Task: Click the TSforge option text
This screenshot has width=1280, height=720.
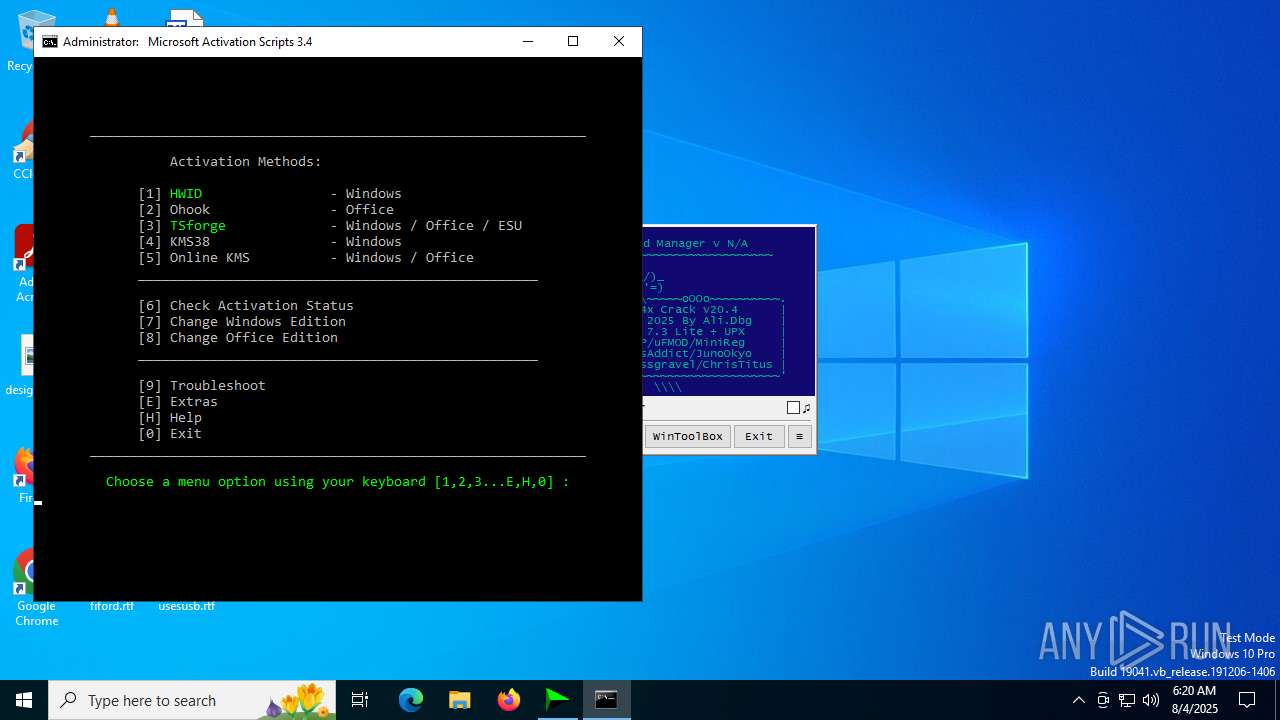Action: pos(198,226)
